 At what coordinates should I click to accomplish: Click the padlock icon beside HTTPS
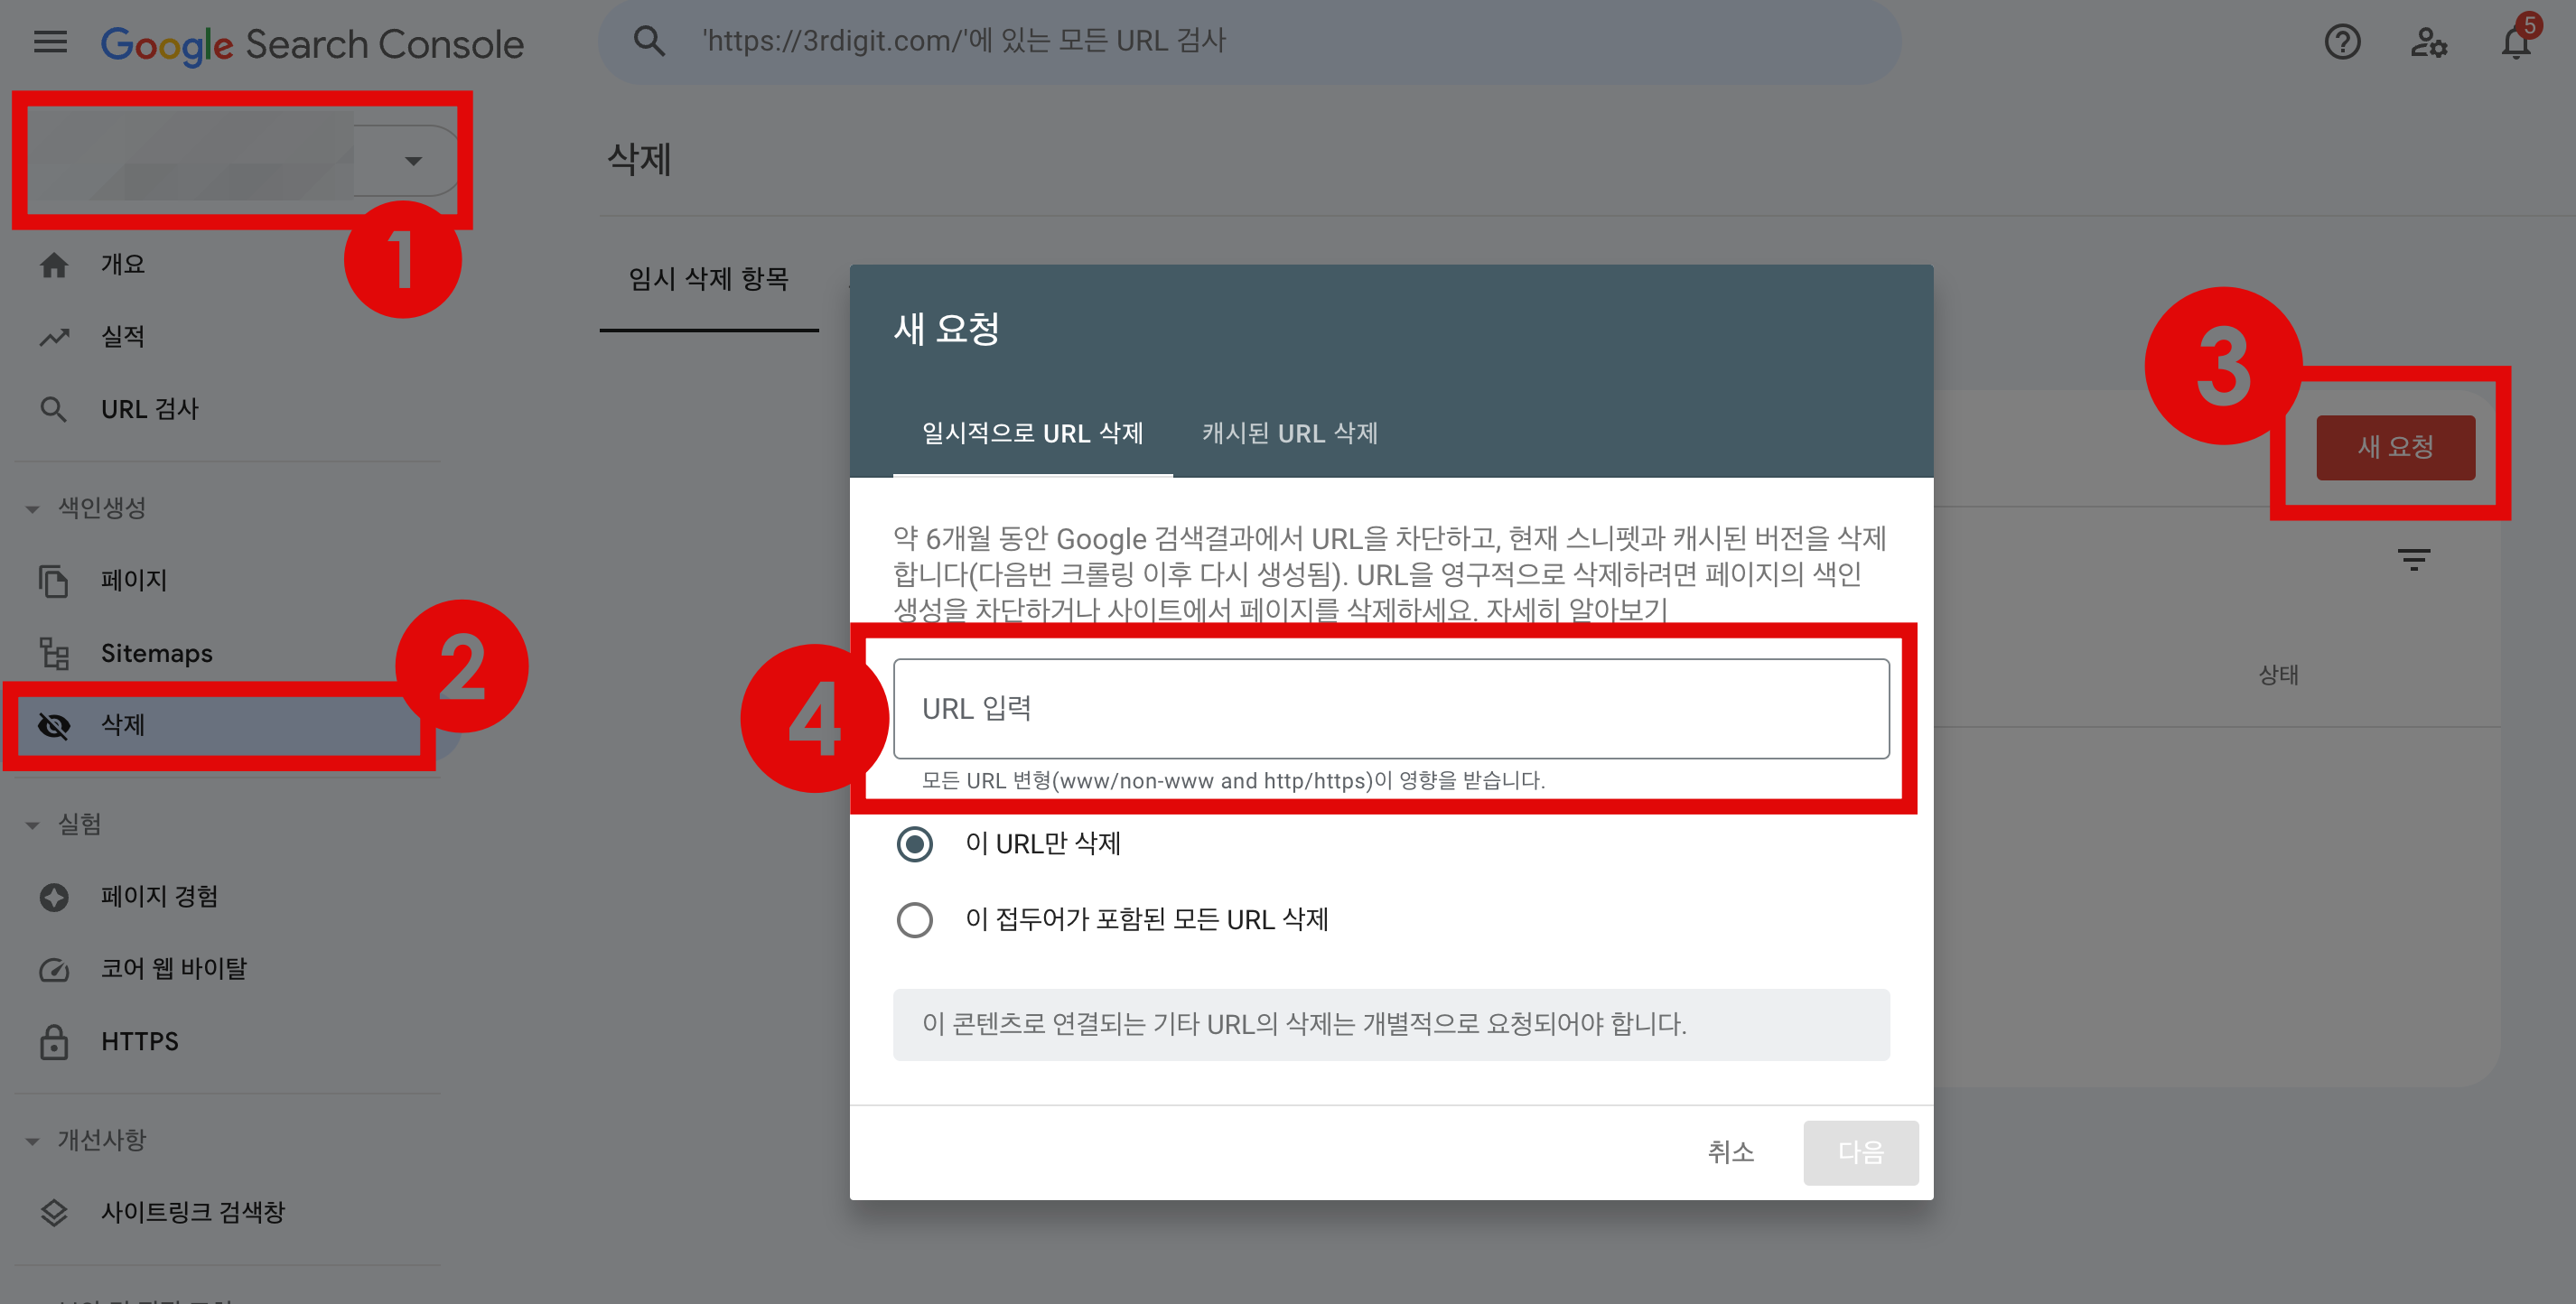[x=54, y=1041]
